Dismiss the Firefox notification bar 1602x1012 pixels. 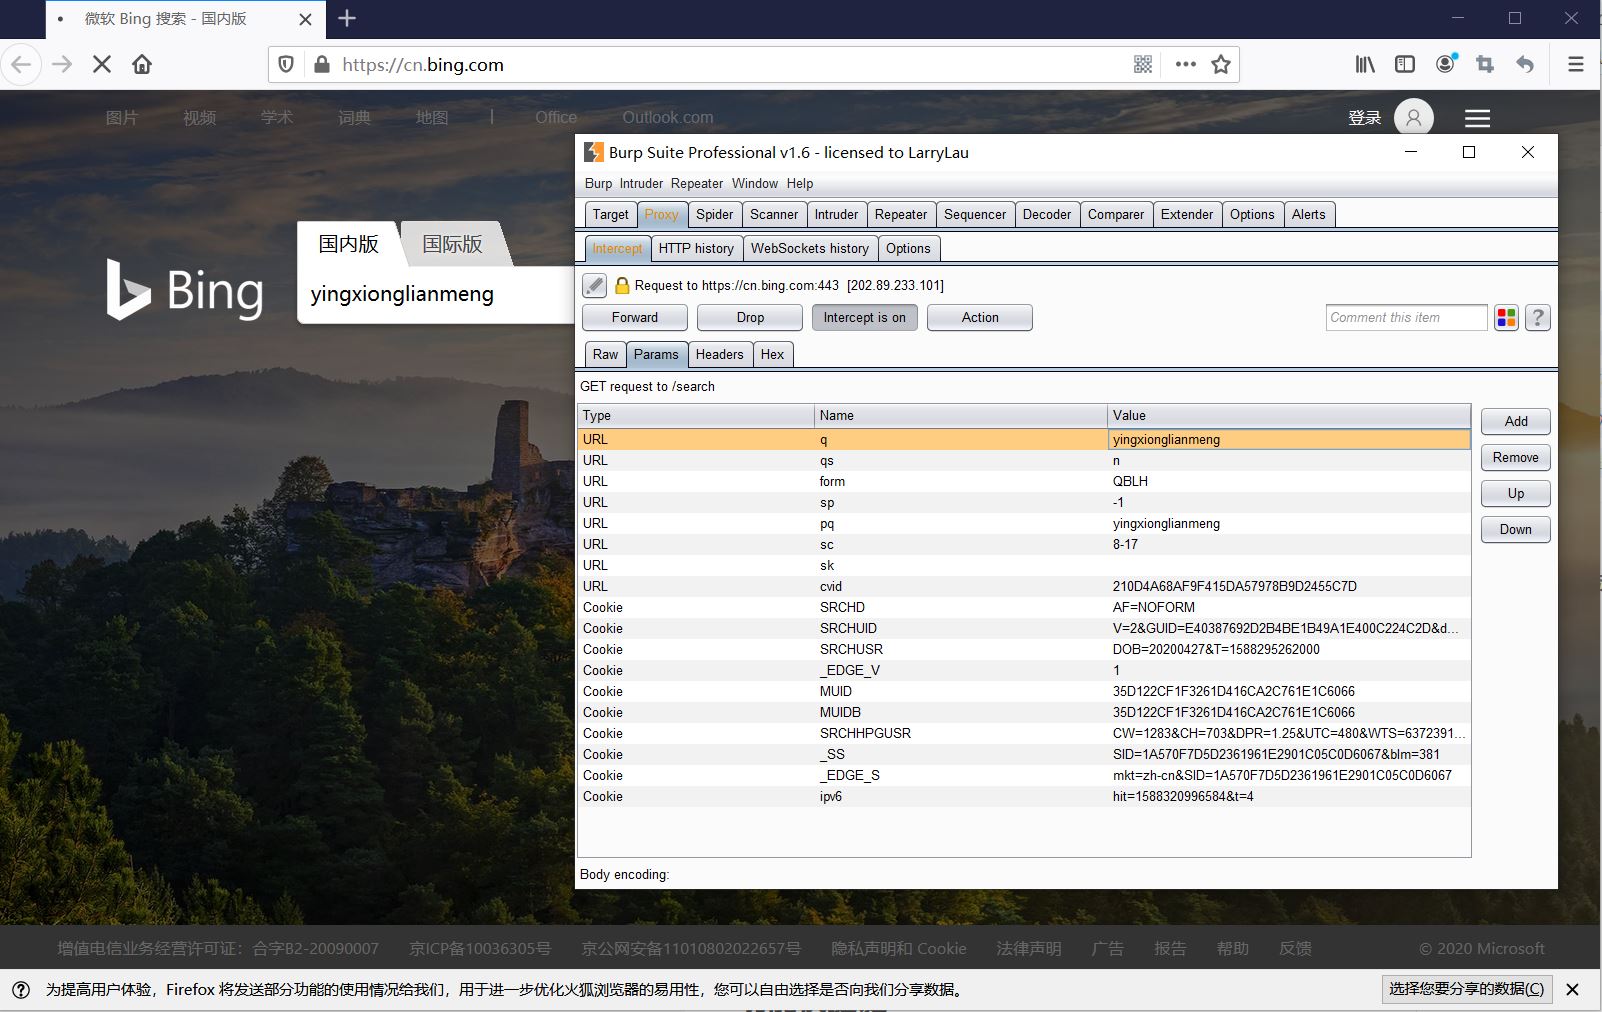1572,989
